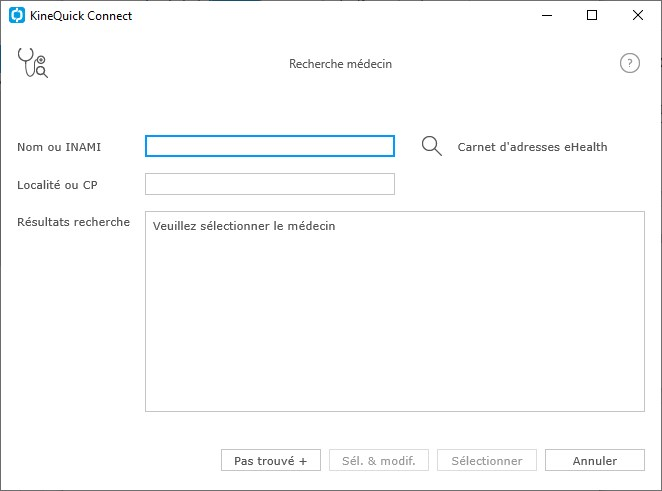The image size is (662, 491).
Task: Click the KineQuick Connect app logo
Action: (17, 16)
